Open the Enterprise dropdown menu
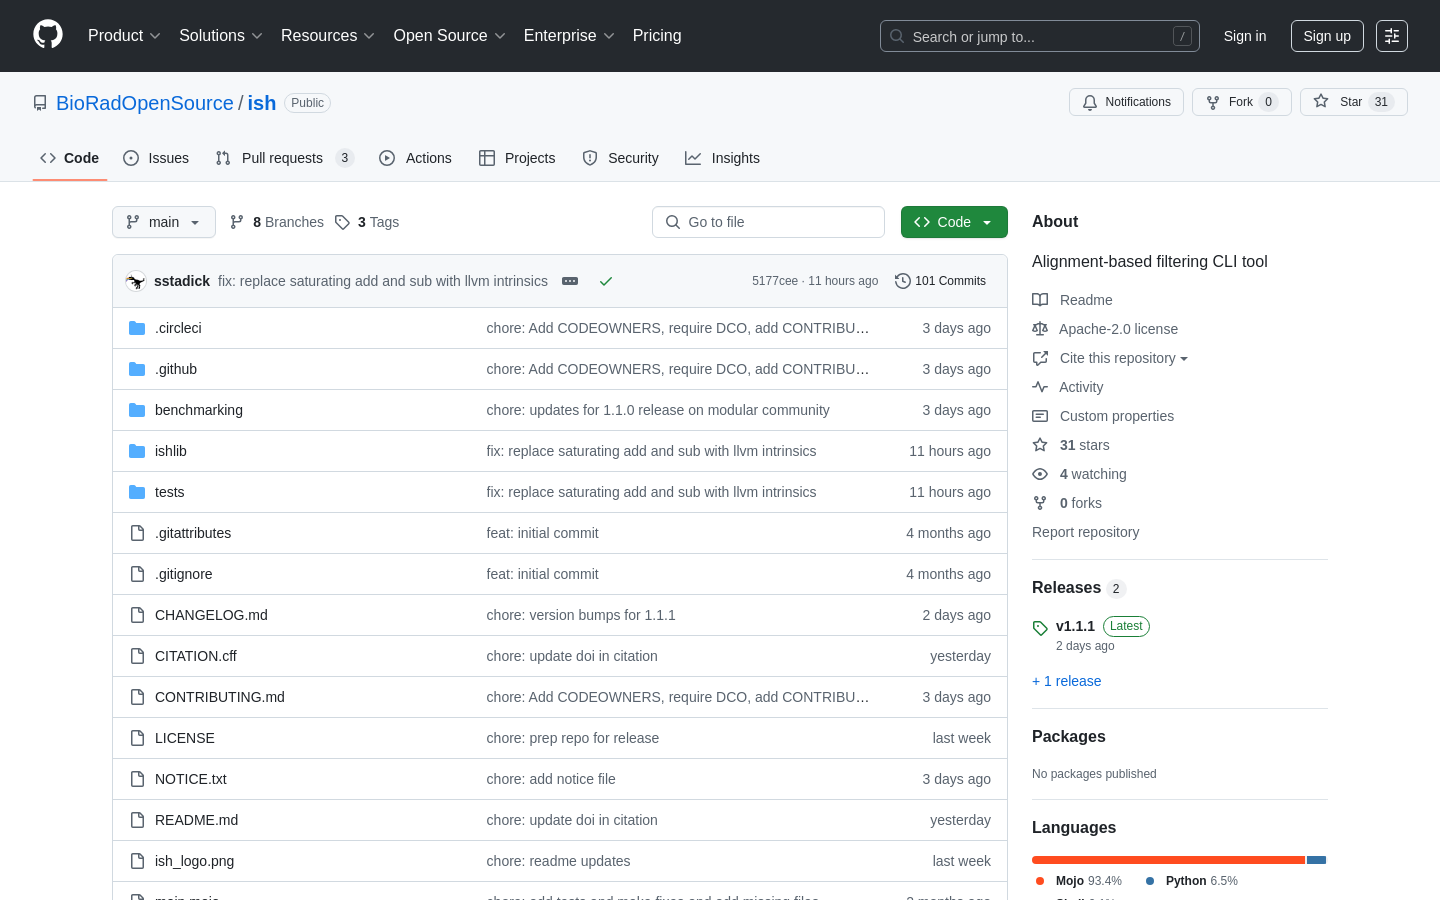1440x900 pixels. click(569, 36)
